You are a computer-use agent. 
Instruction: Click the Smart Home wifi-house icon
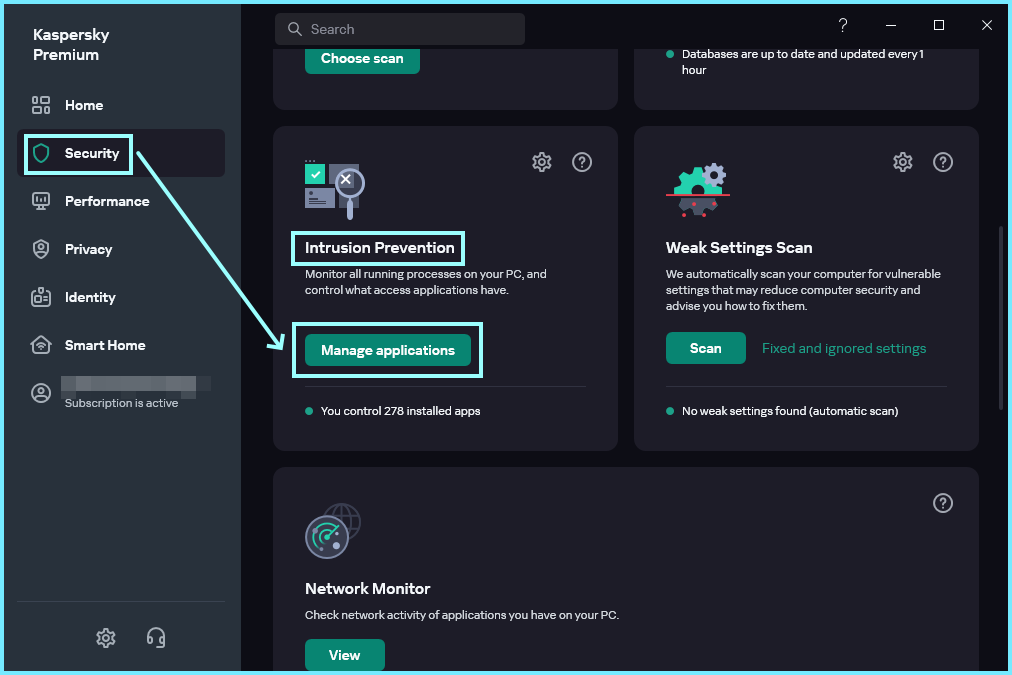pos(41,345)
